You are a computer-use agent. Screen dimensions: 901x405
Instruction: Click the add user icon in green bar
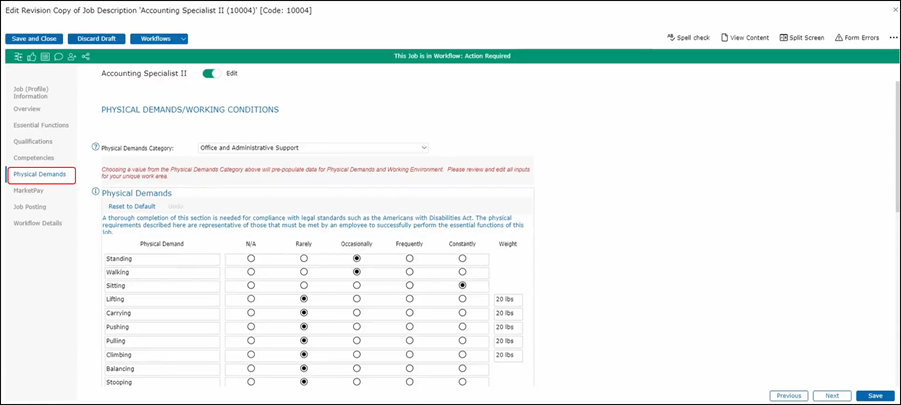coord(71,56)
